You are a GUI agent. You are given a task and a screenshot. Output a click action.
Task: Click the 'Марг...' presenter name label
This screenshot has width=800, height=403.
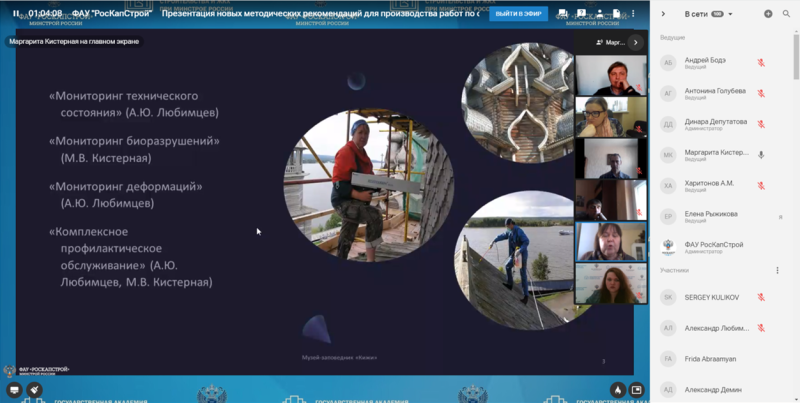point(610,43)
